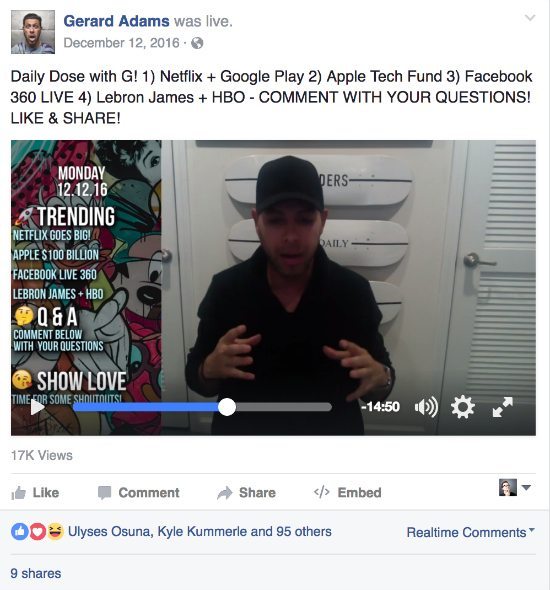The image size is (550, 590).
Task: Open post options chevron menu
Action: 530,18
